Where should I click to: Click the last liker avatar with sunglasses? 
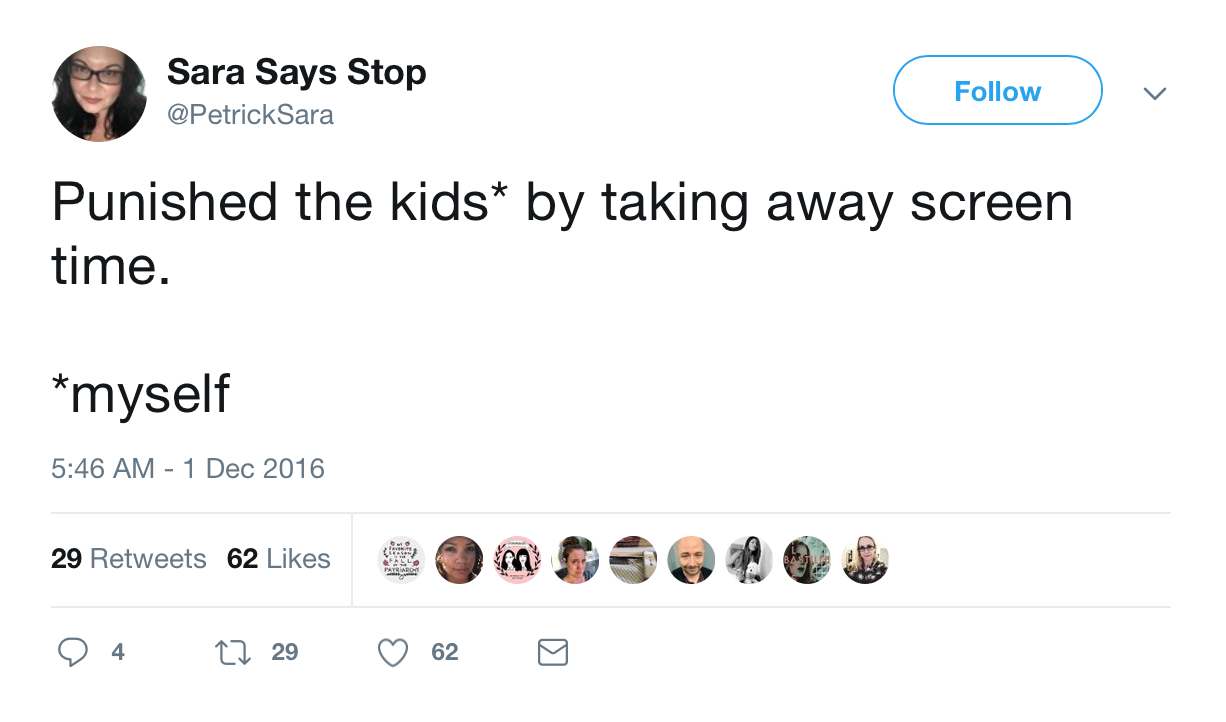[x=865, y=560]
